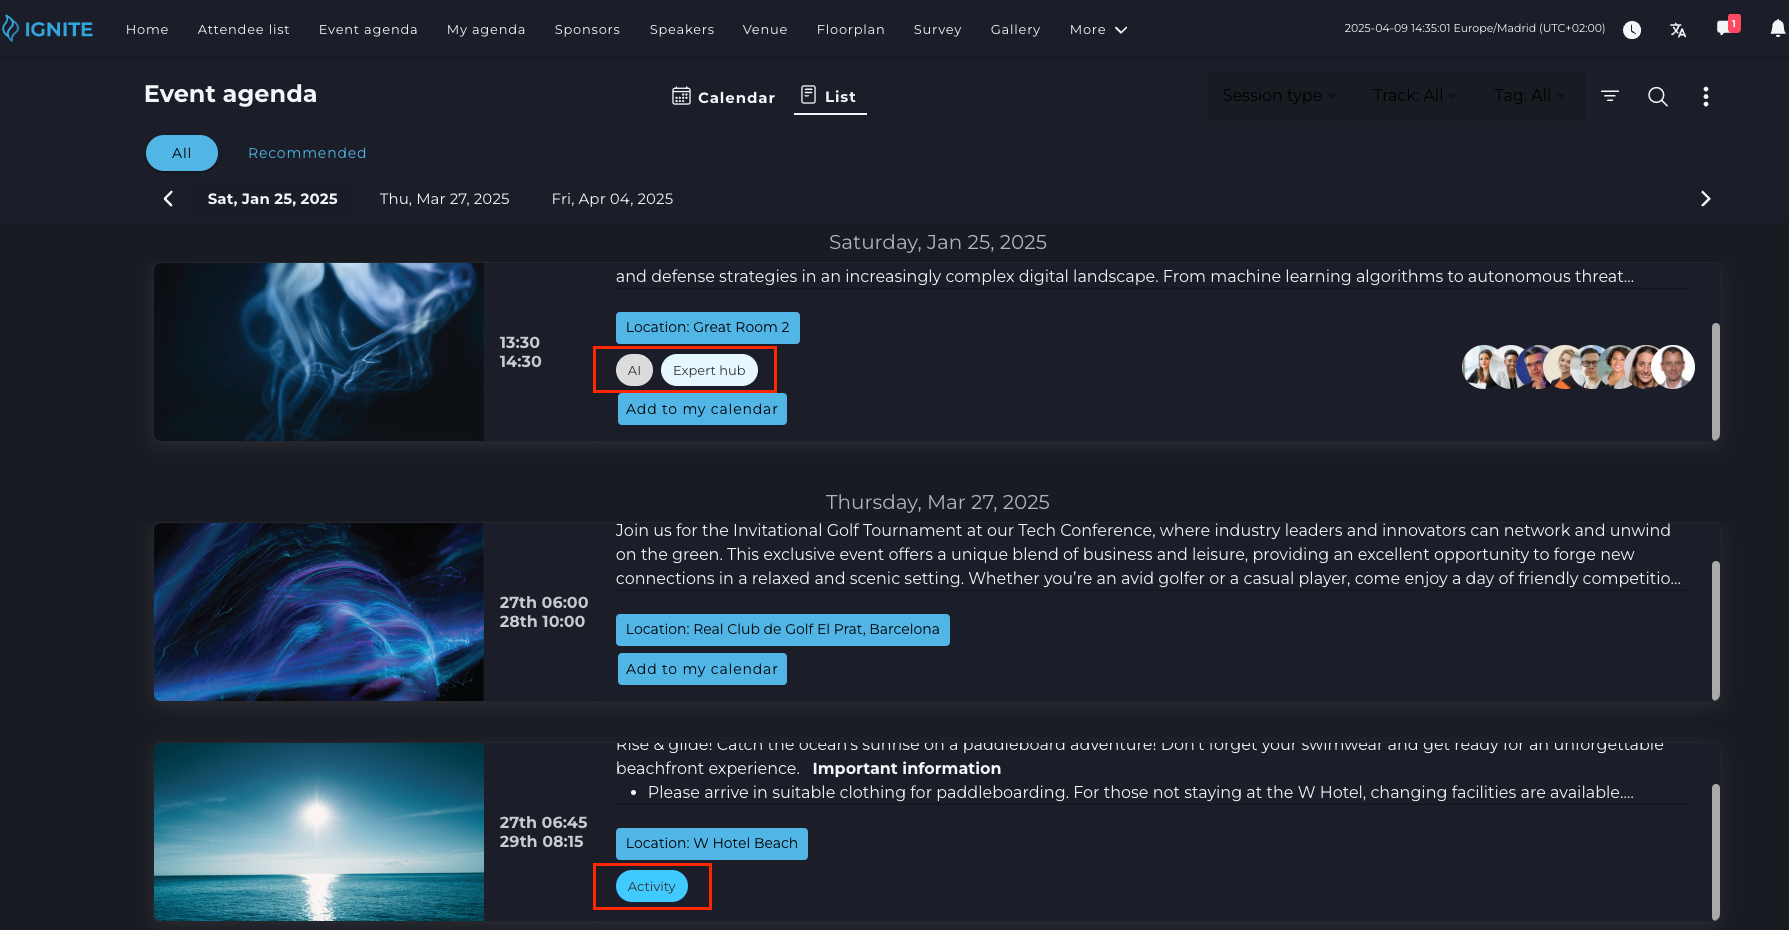Open chat messages icon with notification badge
This screenshot has height=930, width=1789.
[1725, 28]
